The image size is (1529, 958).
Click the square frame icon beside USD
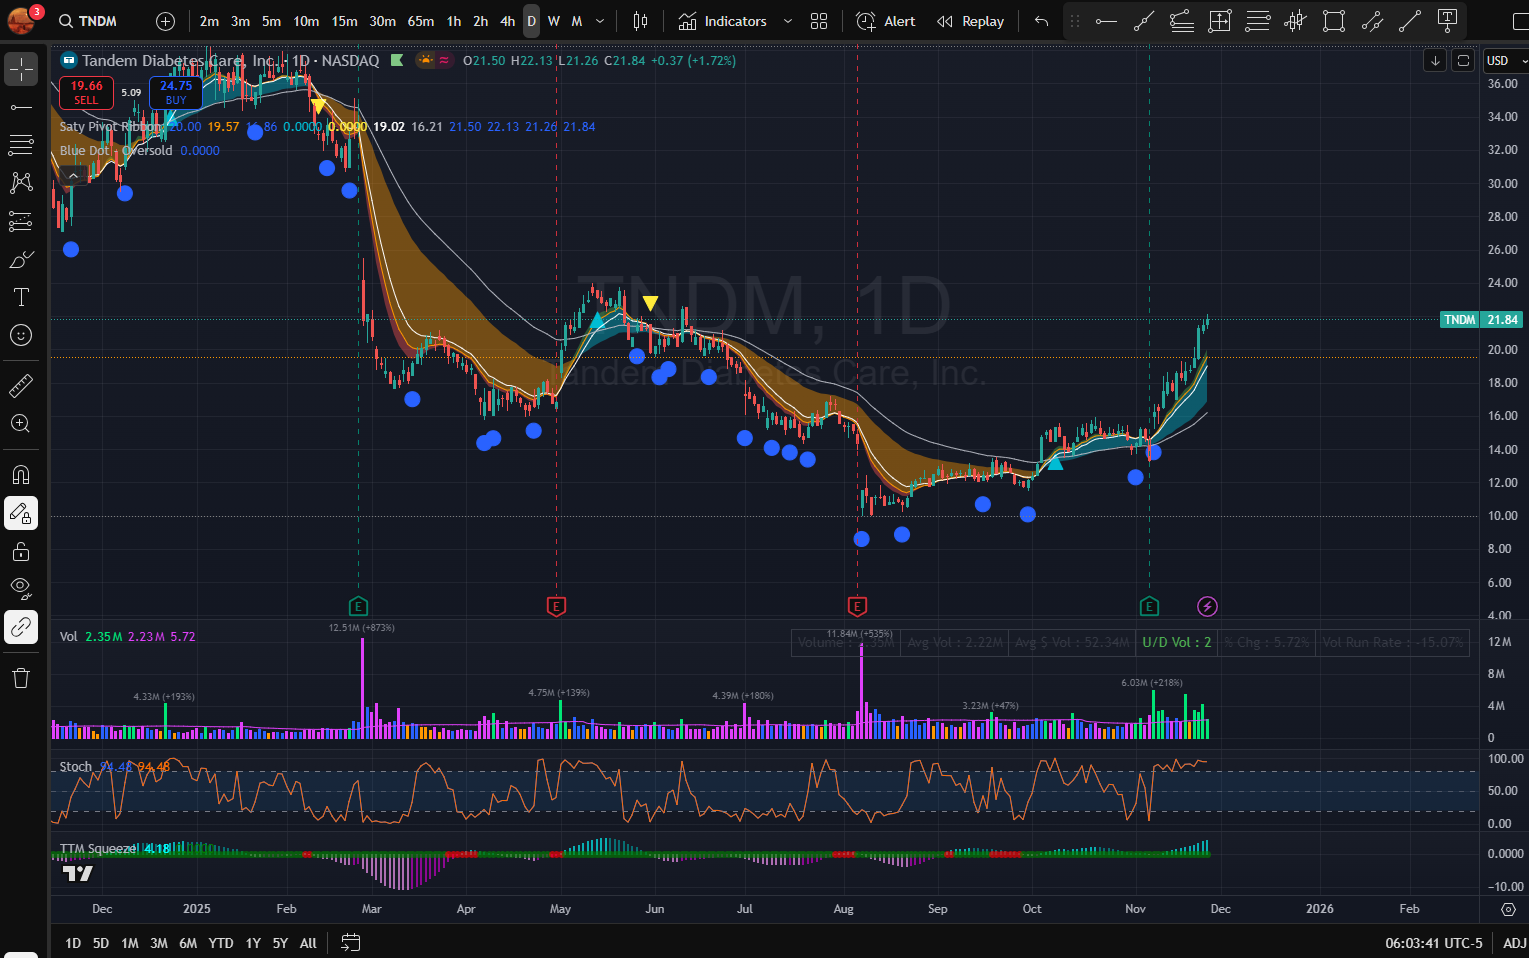point(1463,61)
